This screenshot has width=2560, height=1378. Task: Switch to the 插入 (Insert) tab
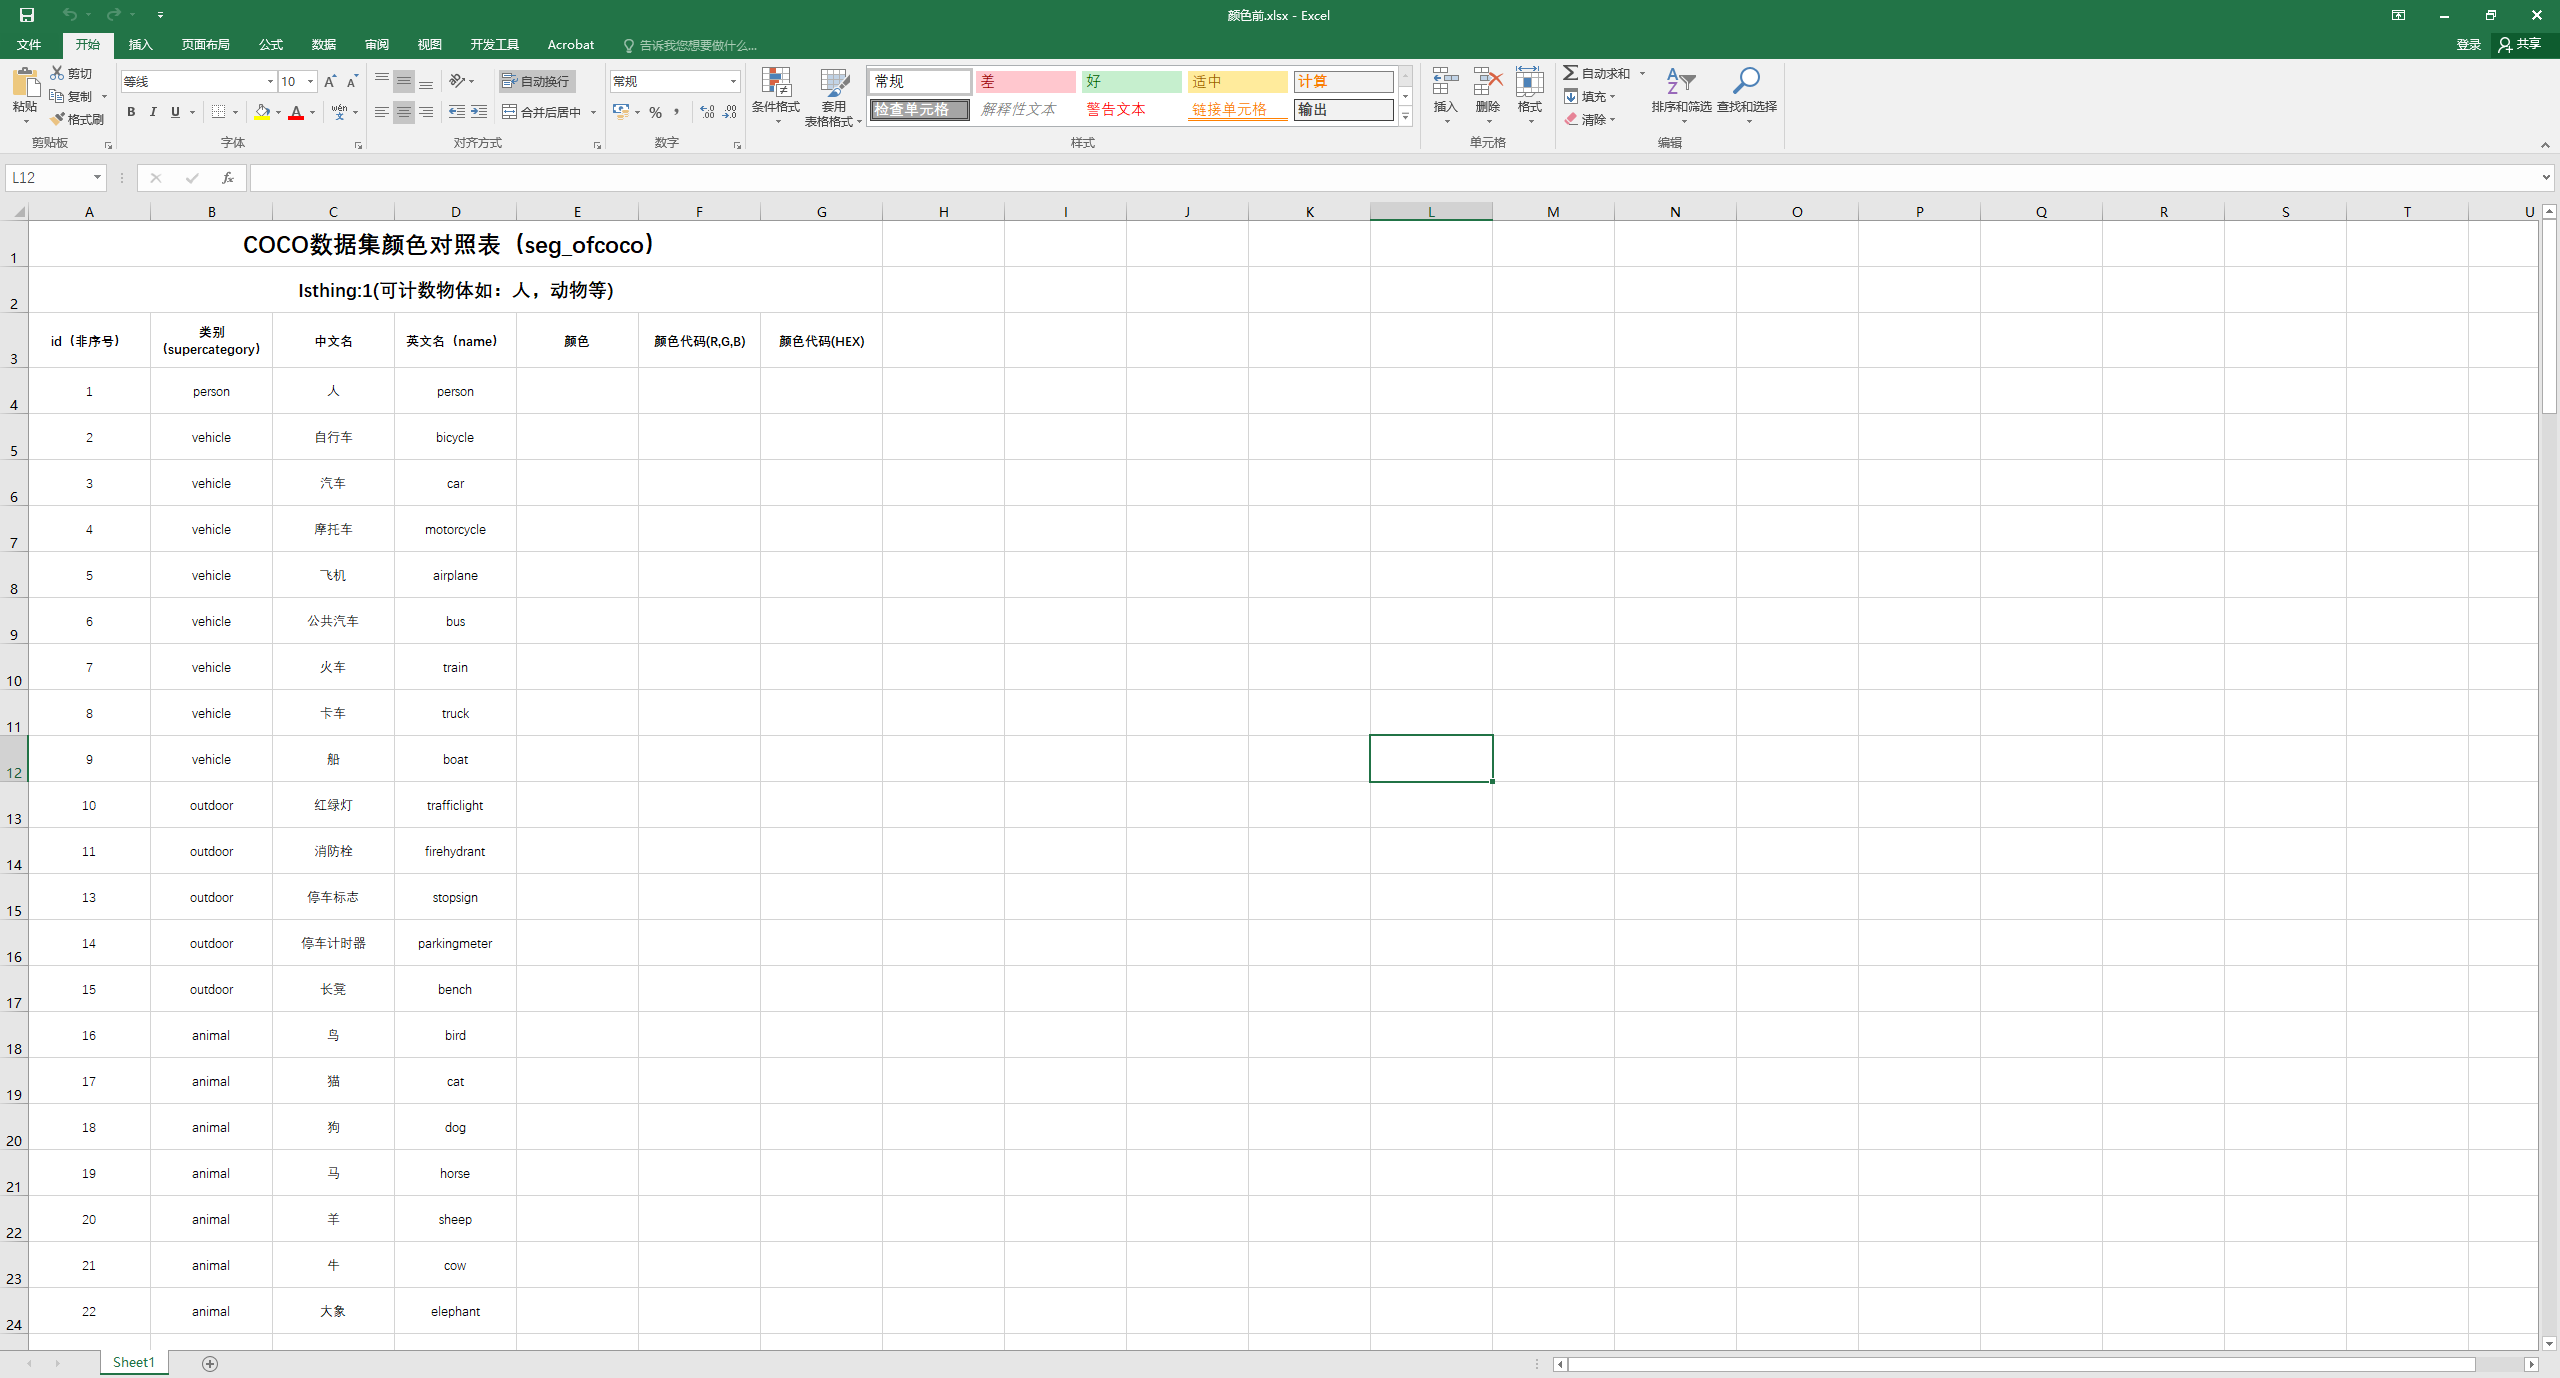click(x=140, y=45)
